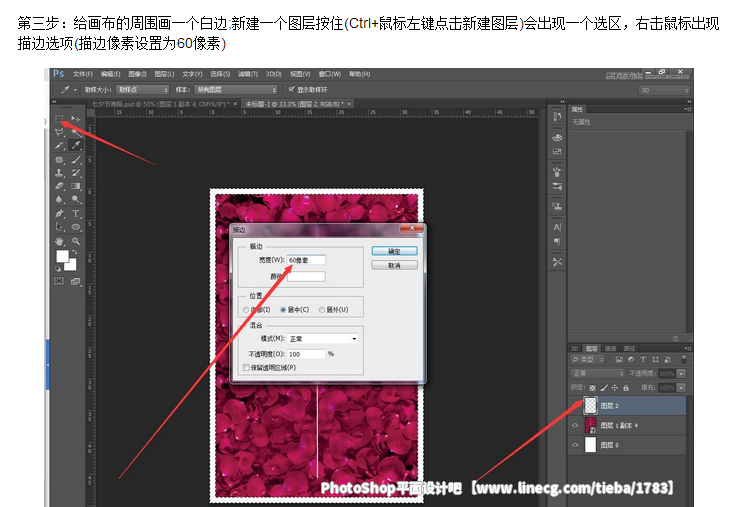Image resolution: width=729 pixels, height=507 pixels.
Task: Toggle the 显示取样环 checkbox
Action: point(292,89)
